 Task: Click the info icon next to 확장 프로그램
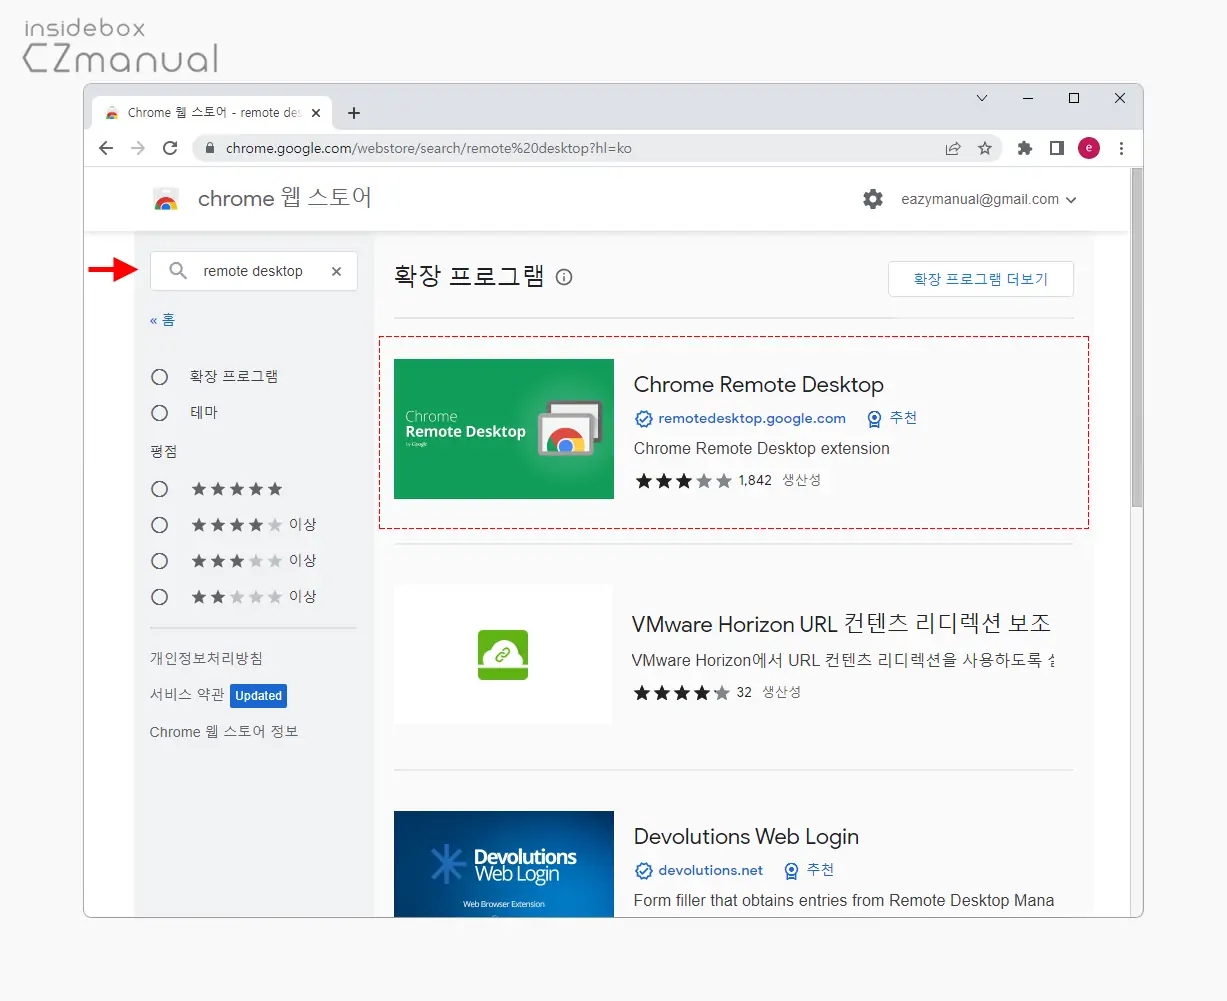point(564,277)
